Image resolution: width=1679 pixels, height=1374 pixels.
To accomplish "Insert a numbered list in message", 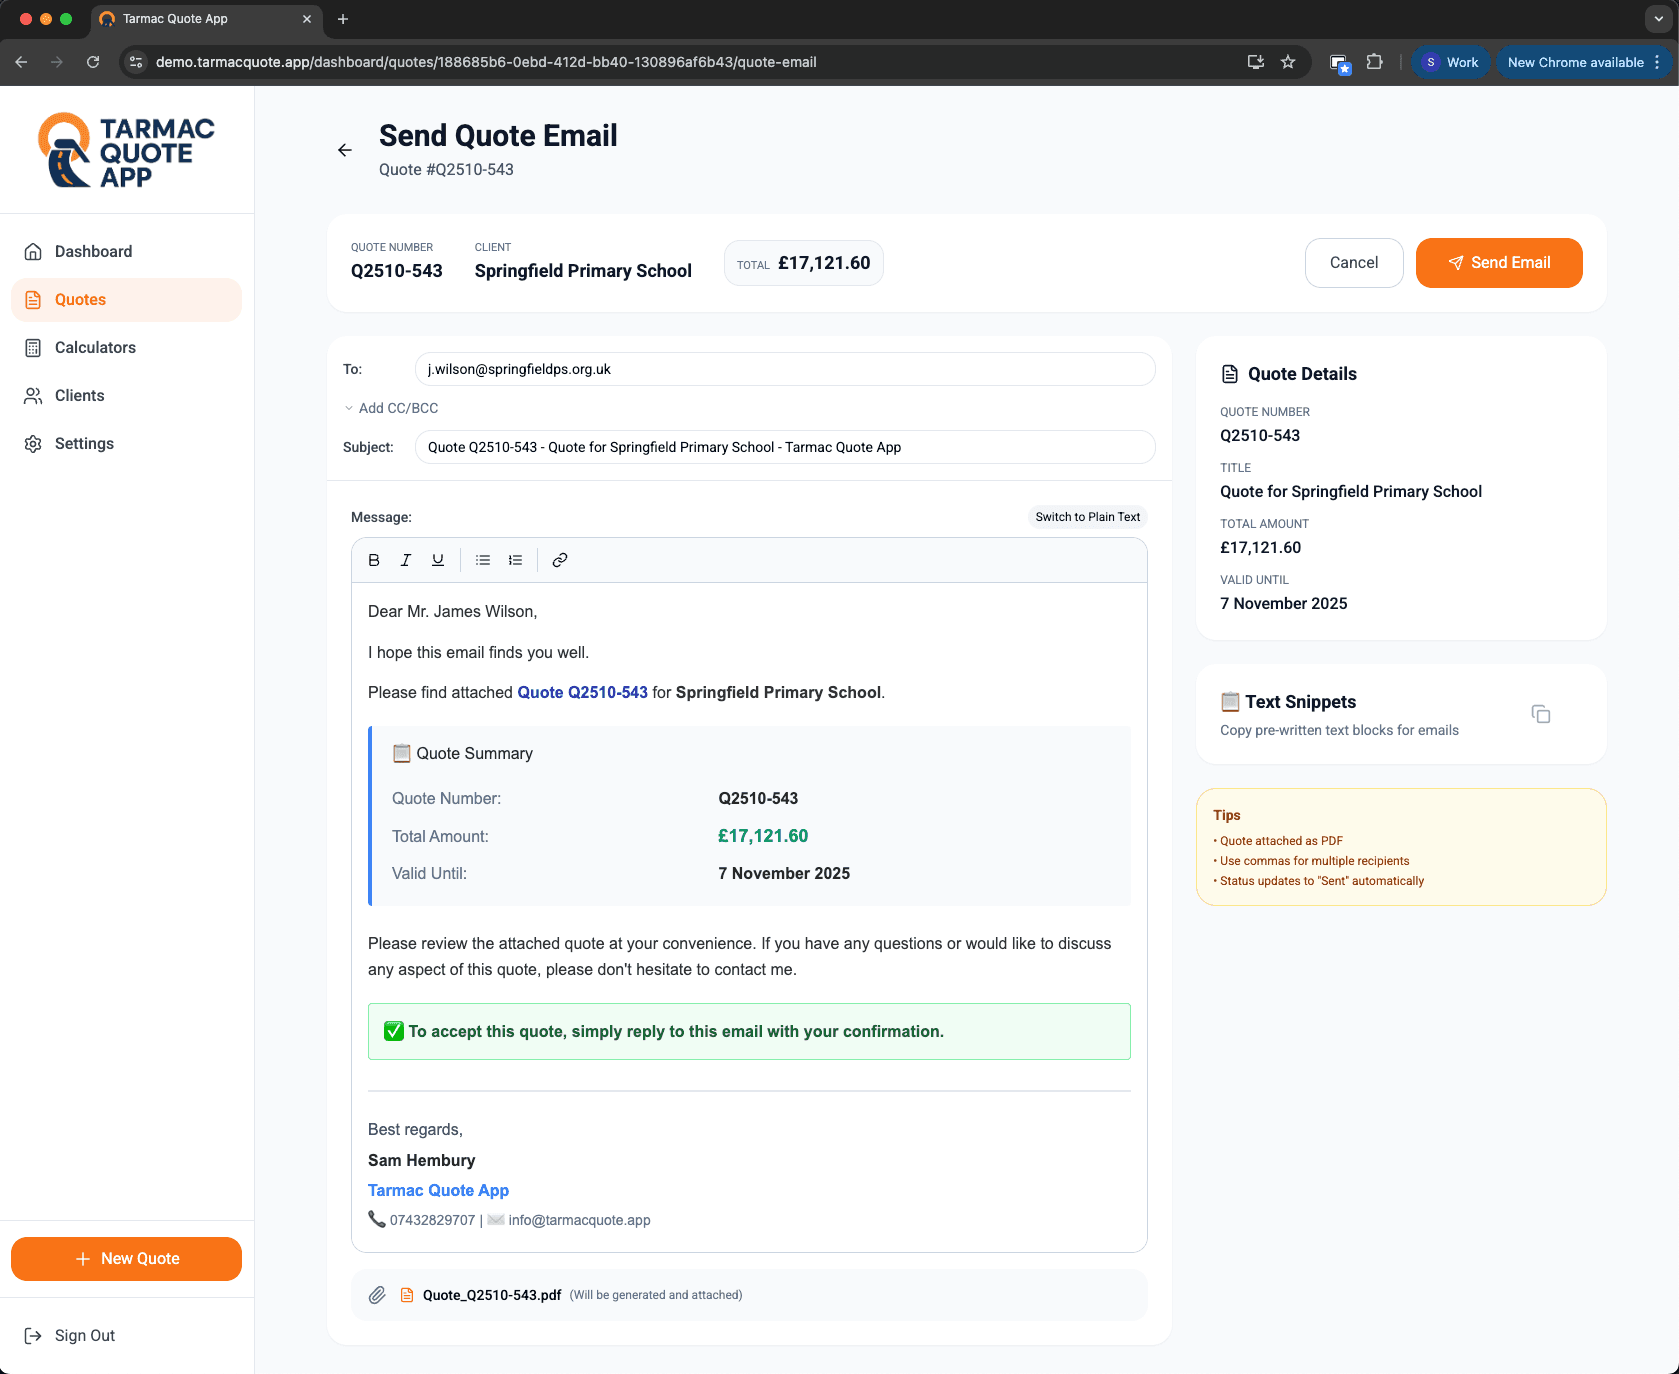I will (515, 560).
